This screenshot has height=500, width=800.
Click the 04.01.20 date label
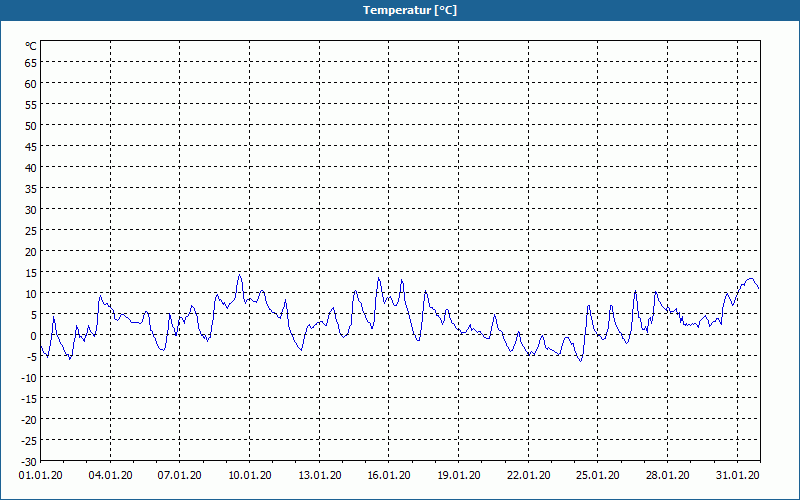pyautogui.click(x=110, y=475)
